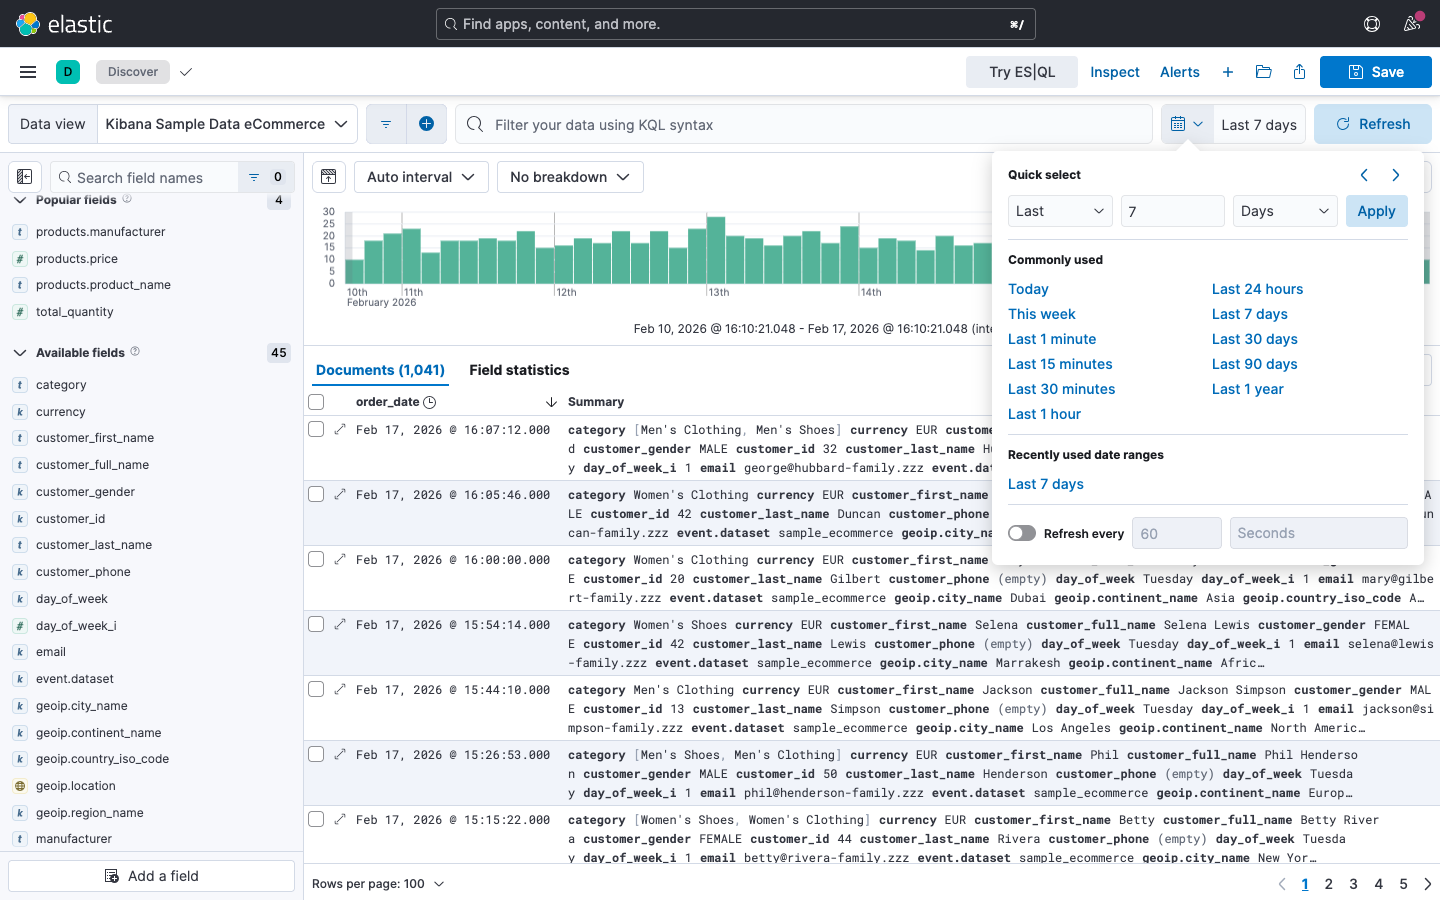Select the Last 24 hours quick range

[1257, 289]
